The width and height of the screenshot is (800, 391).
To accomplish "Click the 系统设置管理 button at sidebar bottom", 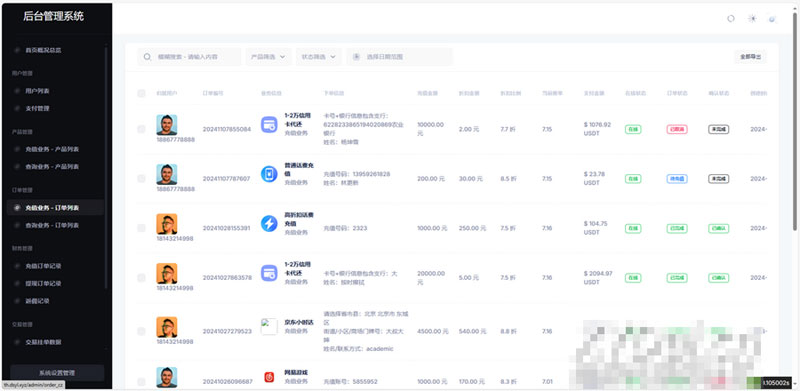I will pyautogui.click(x=57, y=373).
